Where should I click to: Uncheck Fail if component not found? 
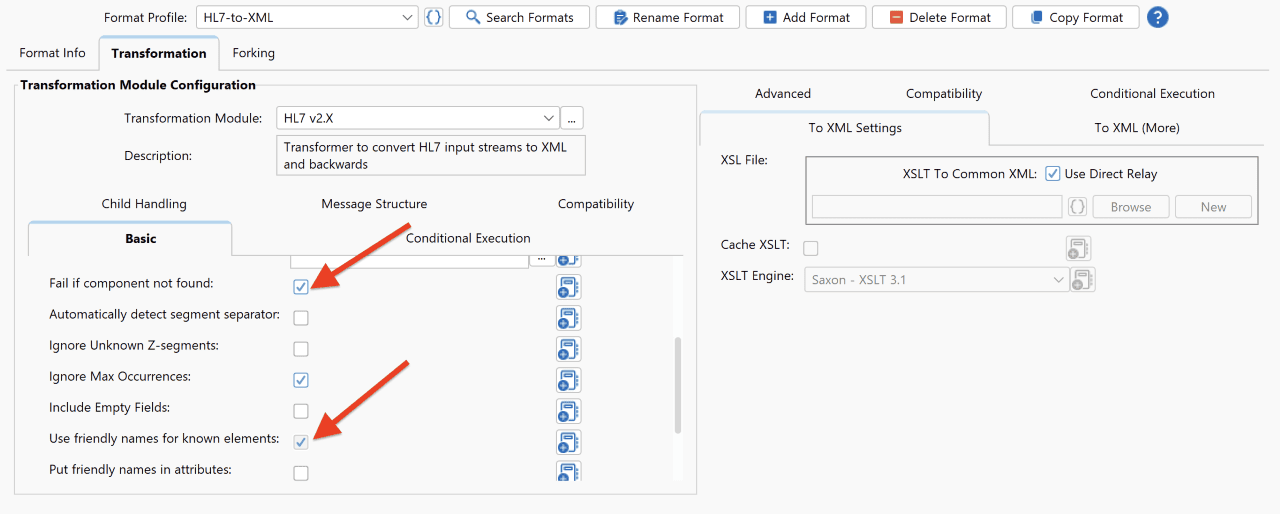pyautogui.click(x=301, y=287)
